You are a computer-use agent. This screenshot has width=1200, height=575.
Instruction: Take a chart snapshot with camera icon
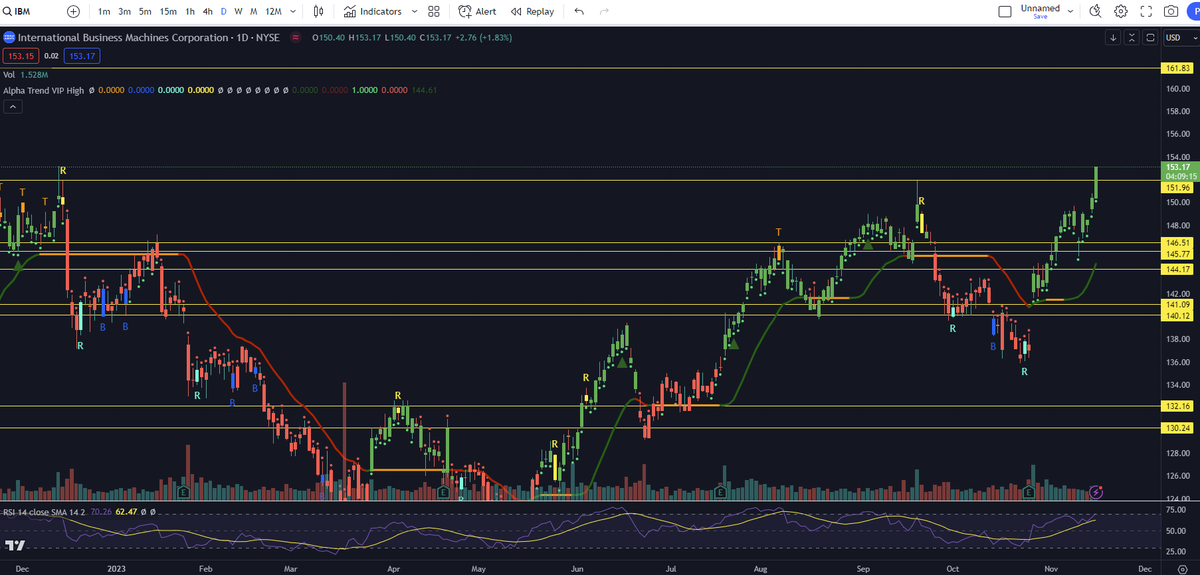(x=1171, y=12)
